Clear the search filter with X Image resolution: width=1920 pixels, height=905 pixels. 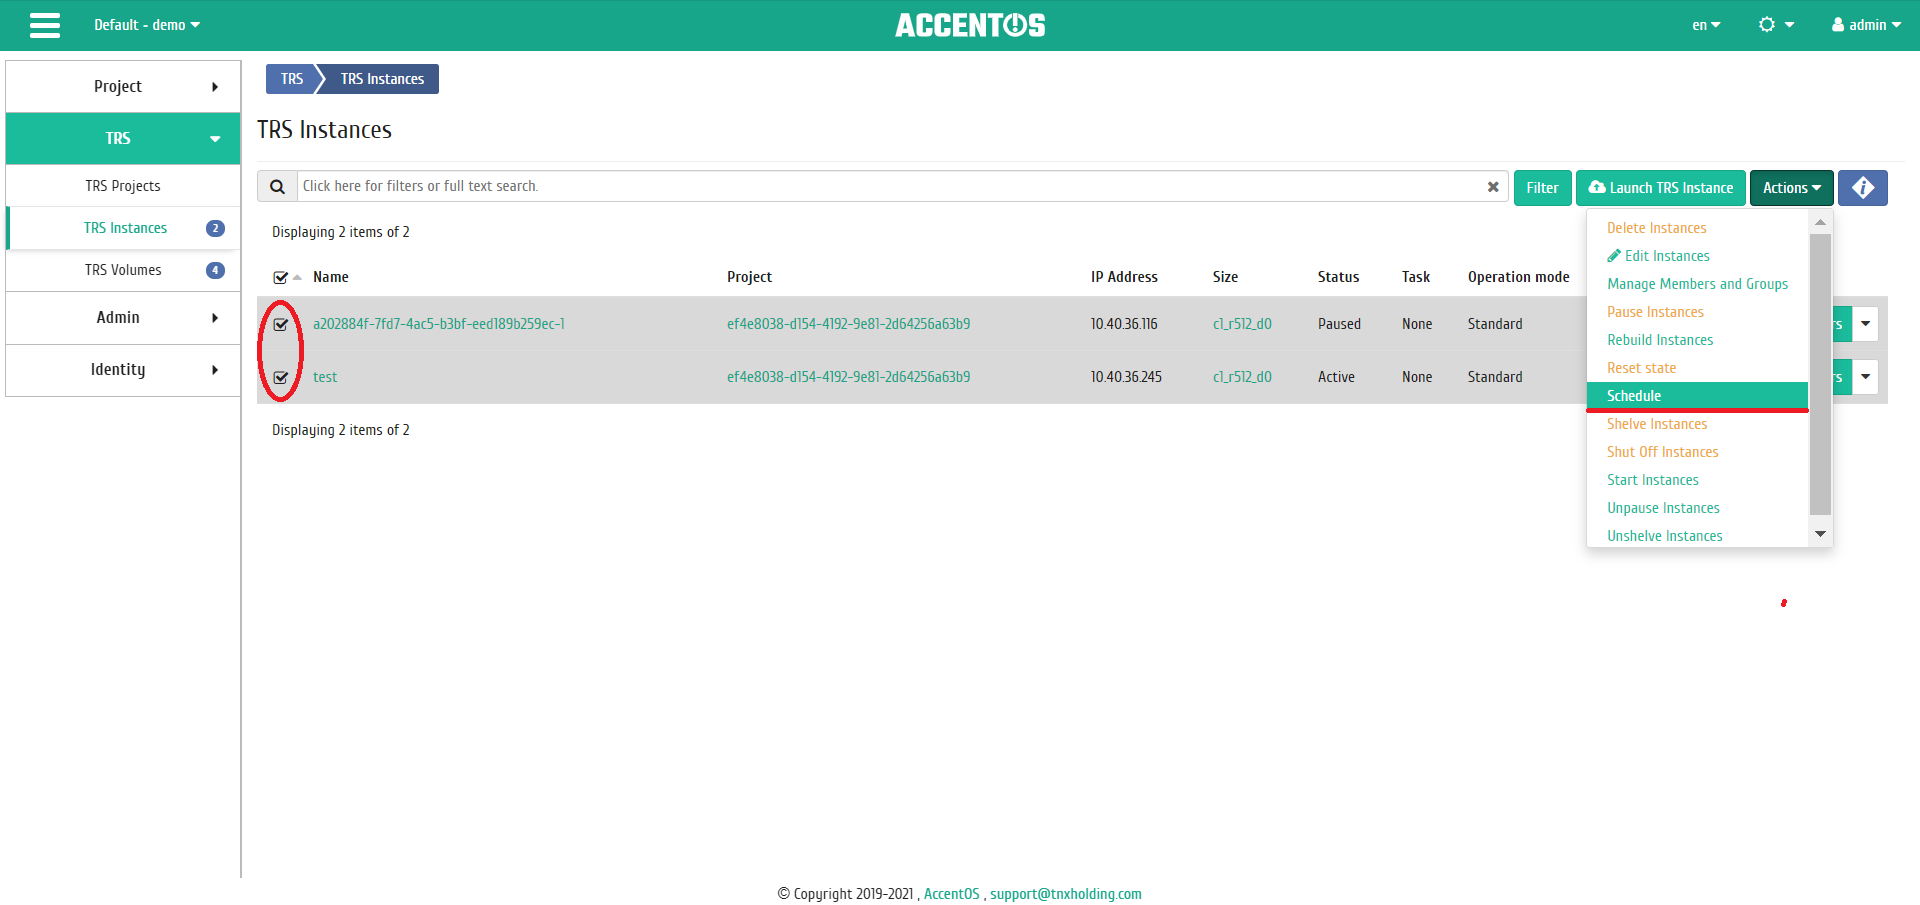[x=1492, y=187]
